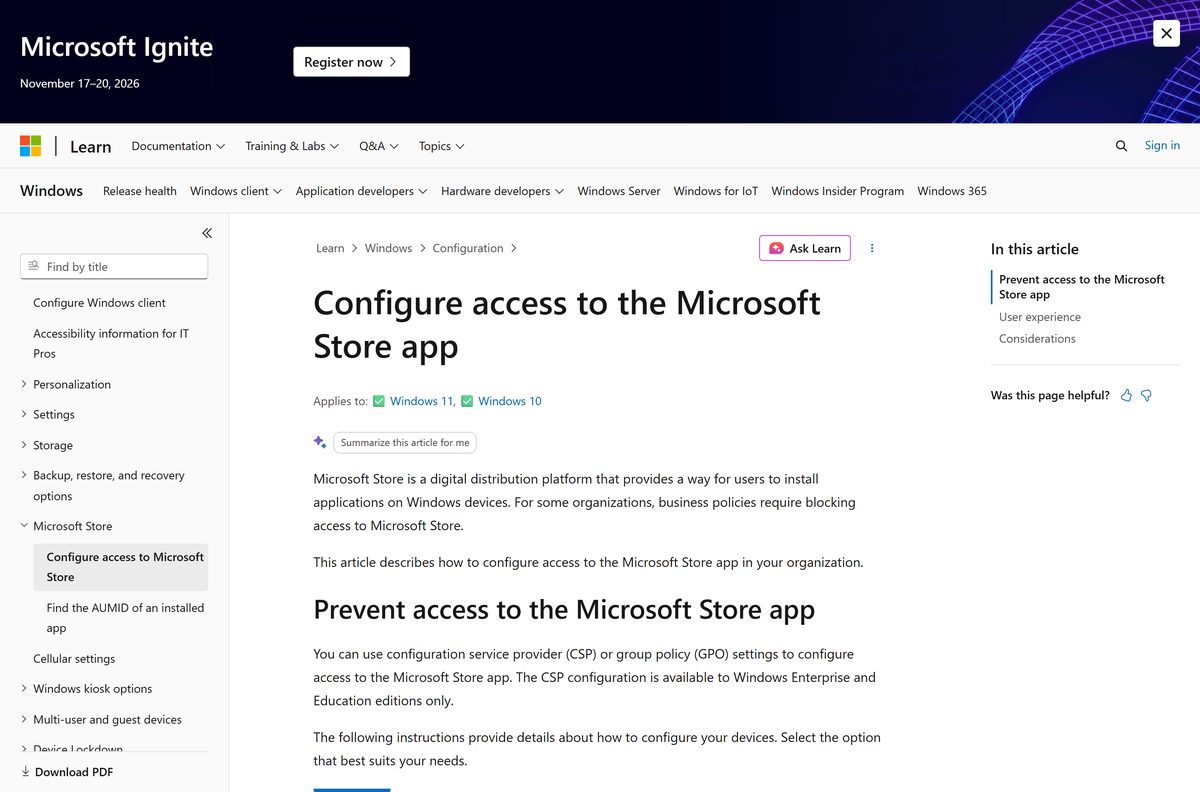Expand the Storage tree node

[53, 445]
